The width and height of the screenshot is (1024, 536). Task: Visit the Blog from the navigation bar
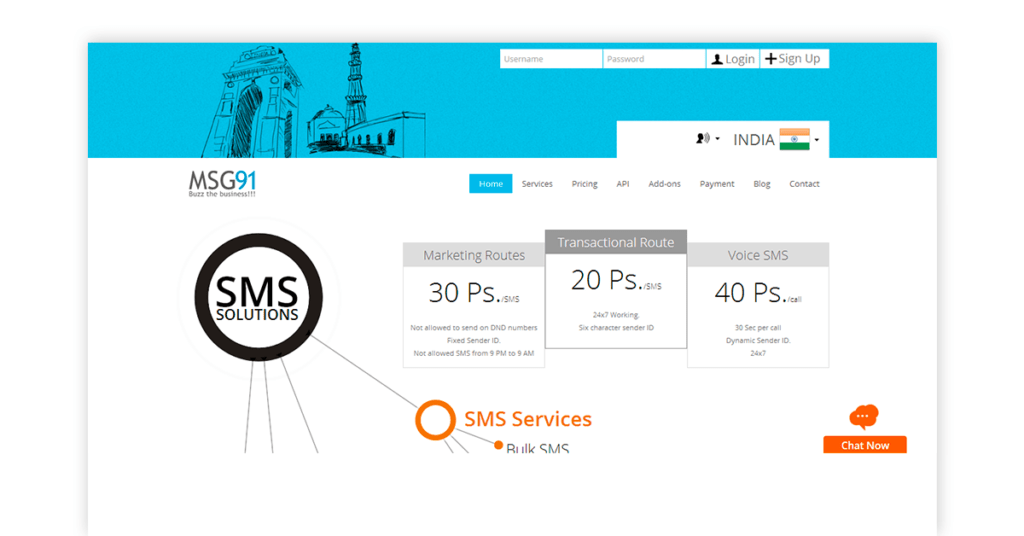(x=762, y=184)
